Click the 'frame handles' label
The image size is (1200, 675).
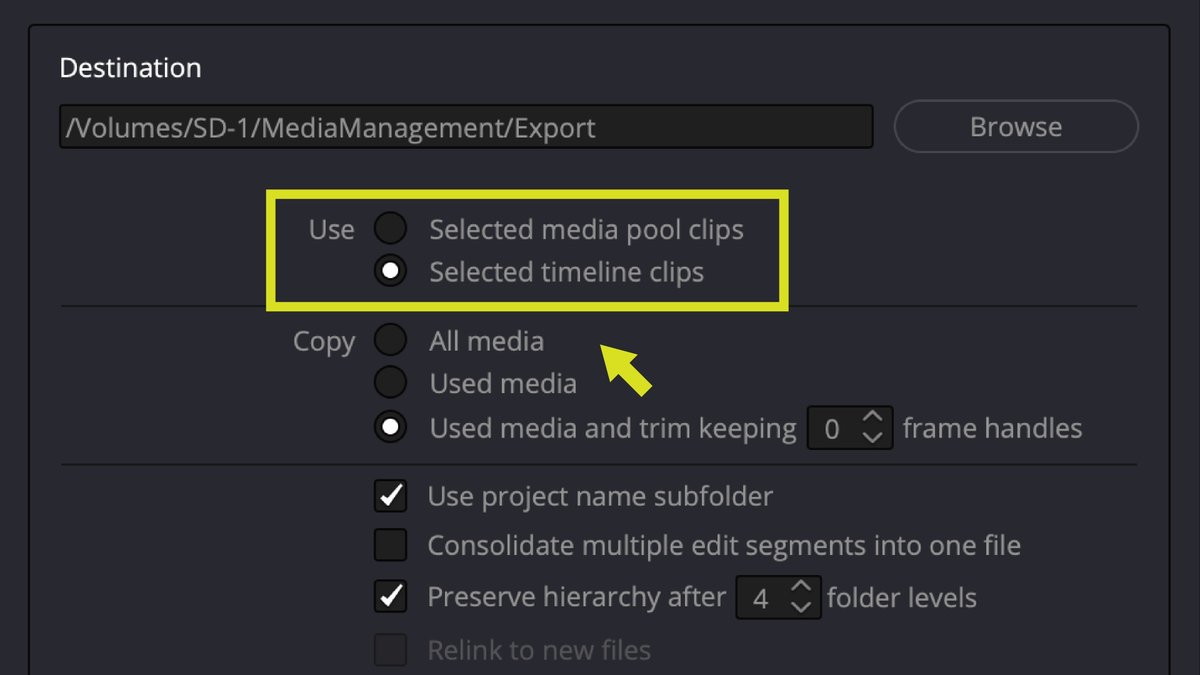click(992, 428)
